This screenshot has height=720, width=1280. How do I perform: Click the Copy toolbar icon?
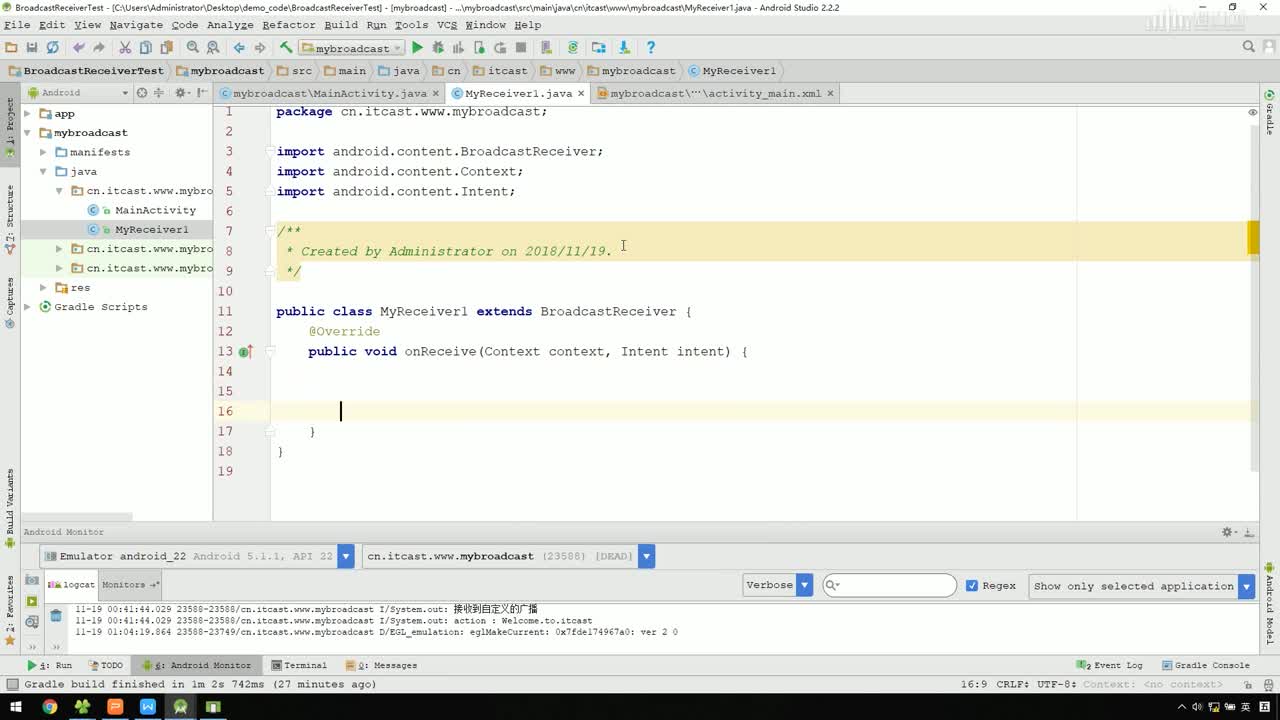coord(146,47)
